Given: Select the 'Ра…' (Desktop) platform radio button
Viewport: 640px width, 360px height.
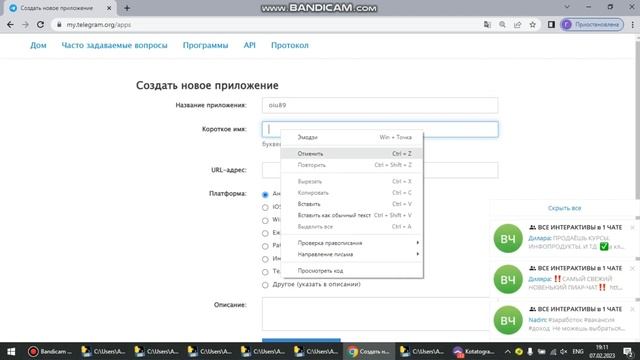Looking at the screenshot, I should (x=265, y=247).
